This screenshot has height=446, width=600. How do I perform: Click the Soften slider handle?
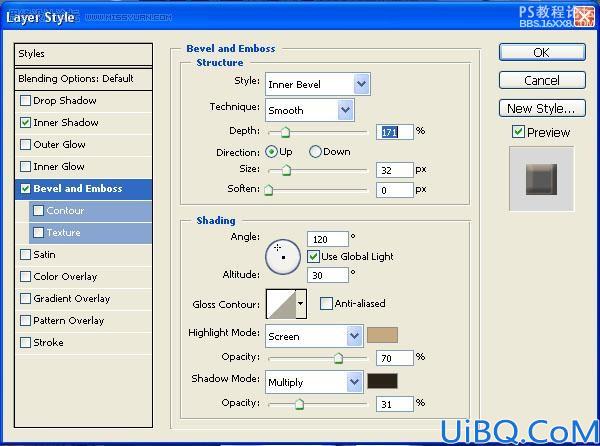(269, 189)
